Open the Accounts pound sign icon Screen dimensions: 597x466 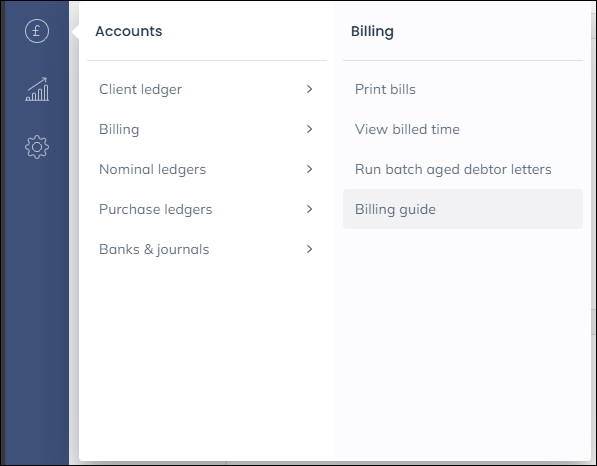(37, 31)
